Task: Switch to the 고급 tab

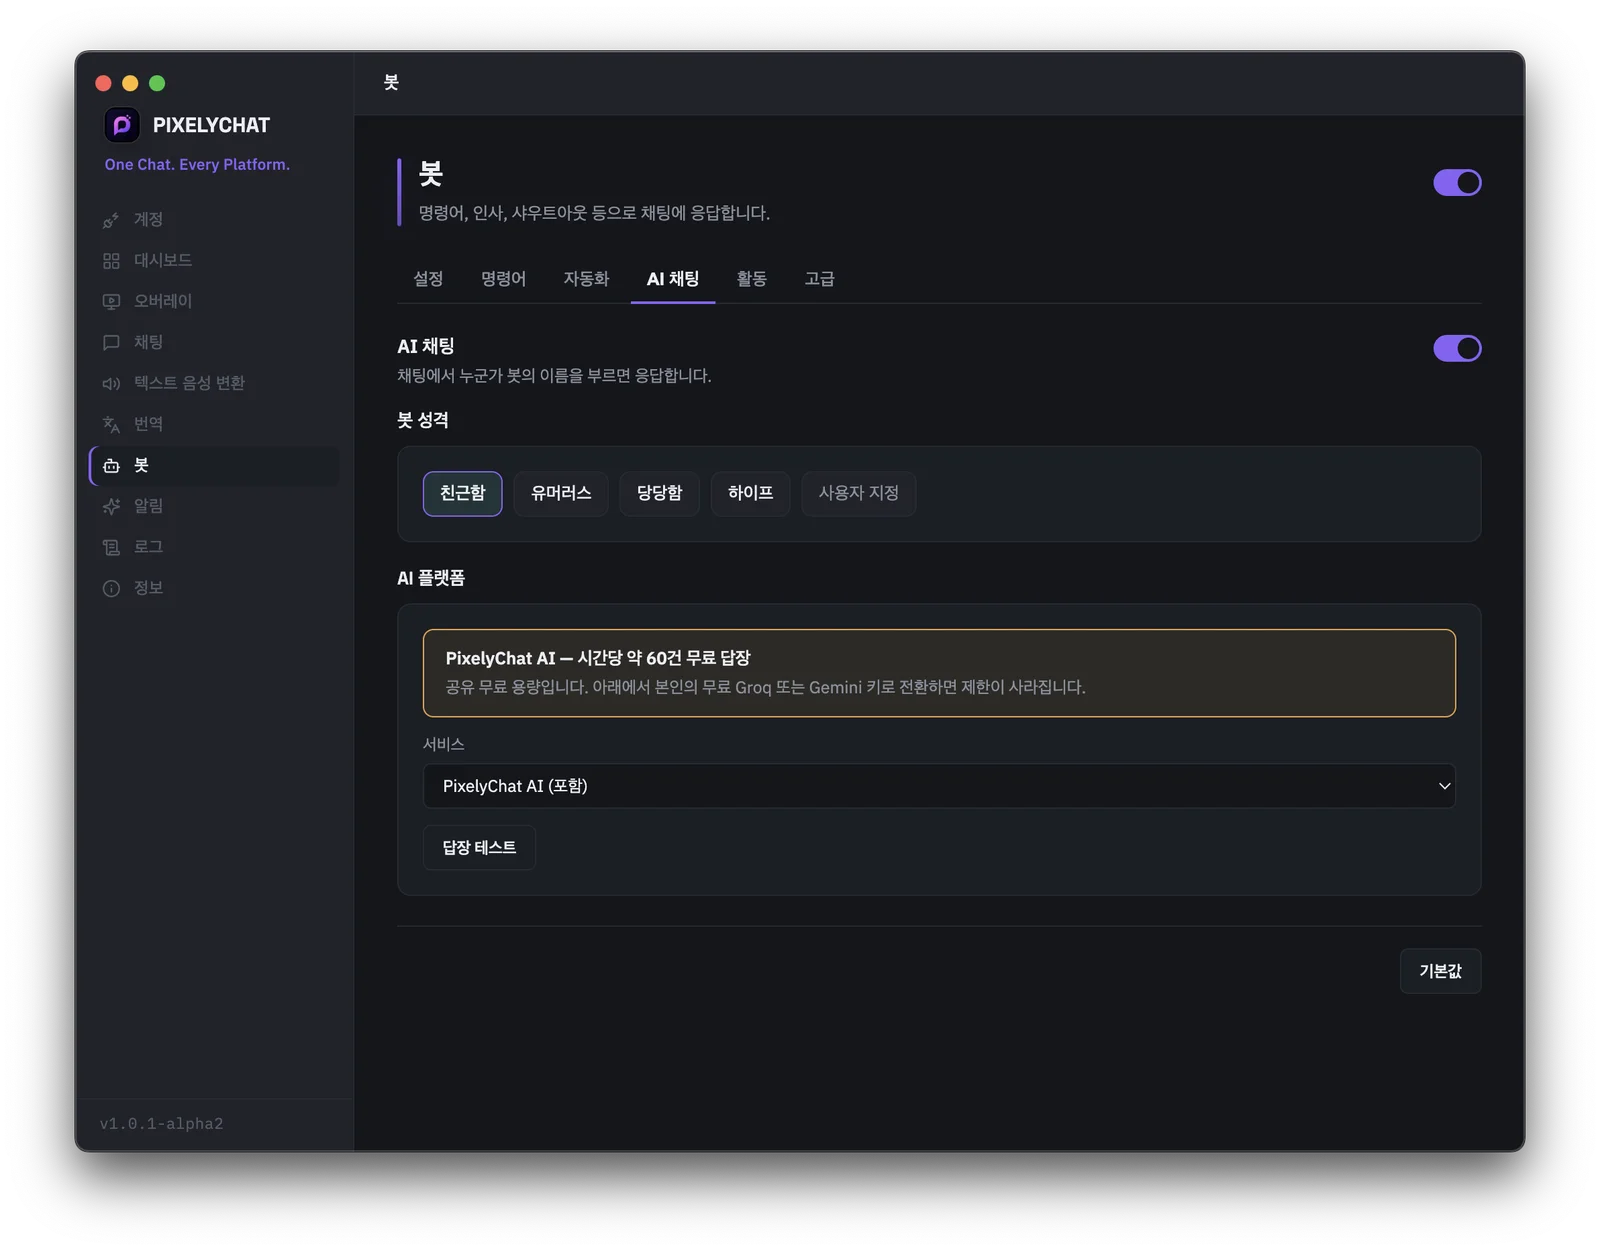Action: (x=819, y=279)
